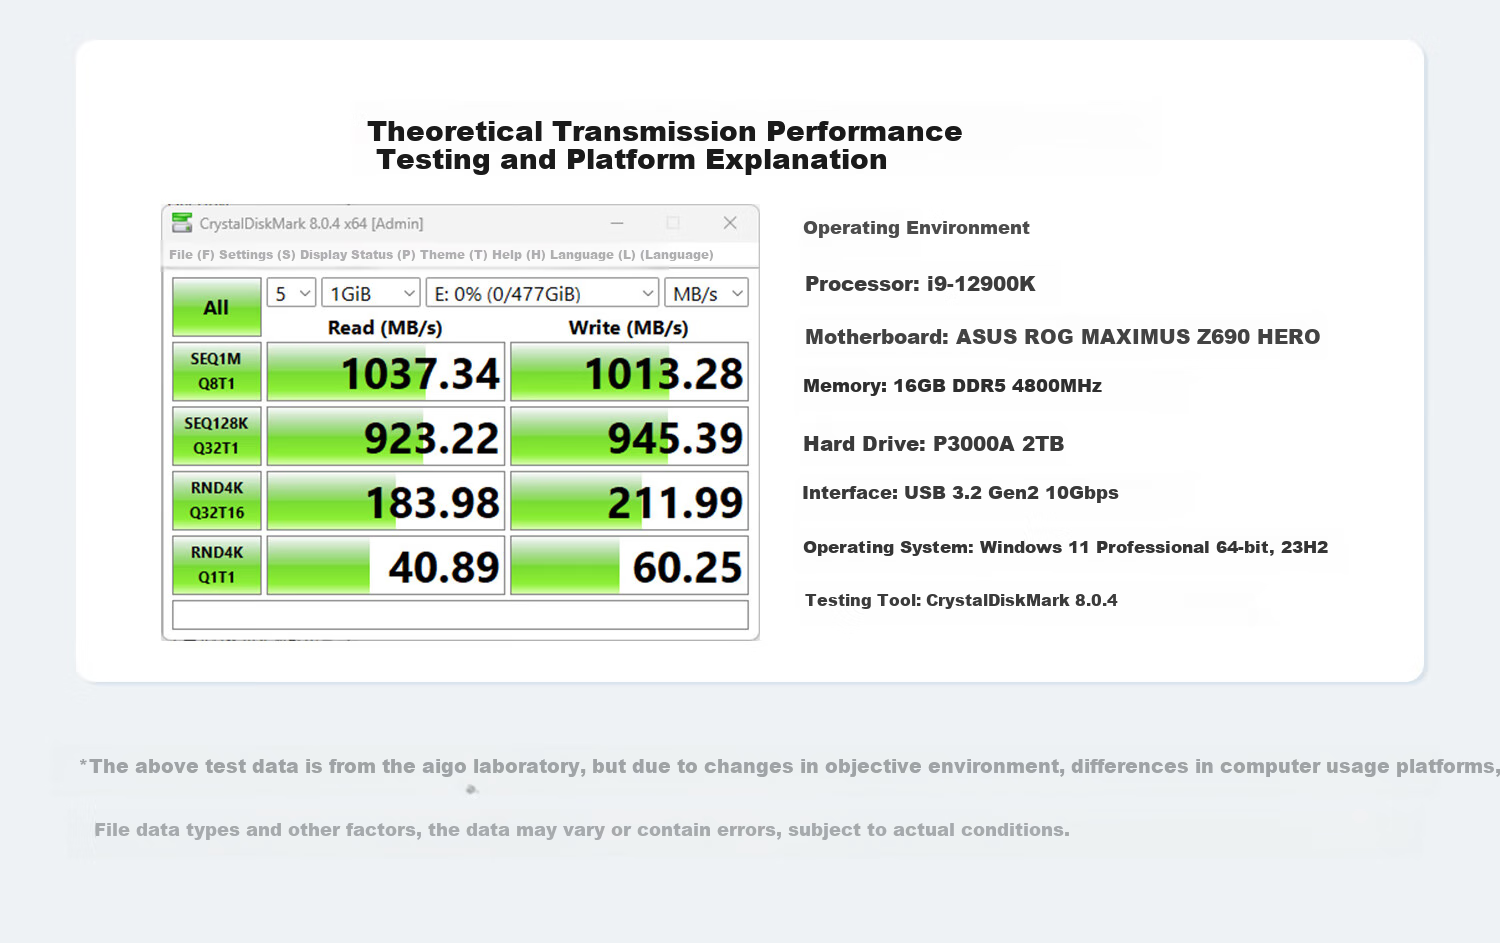
Task: Click the Motherboard: ASUS ROG MAXIMUS Z690 HERO line
Action: point(1062,337)
